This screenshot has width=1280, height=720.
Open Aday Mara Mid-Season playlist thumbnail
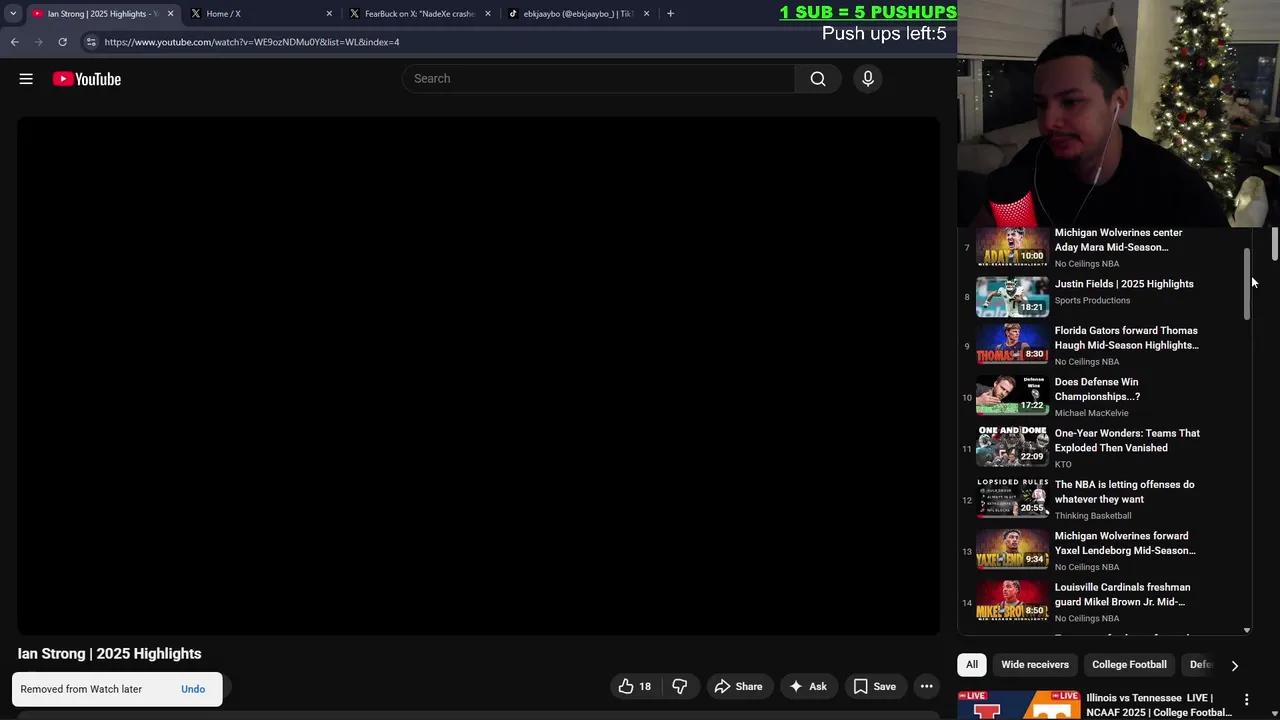coord(1012,247)
